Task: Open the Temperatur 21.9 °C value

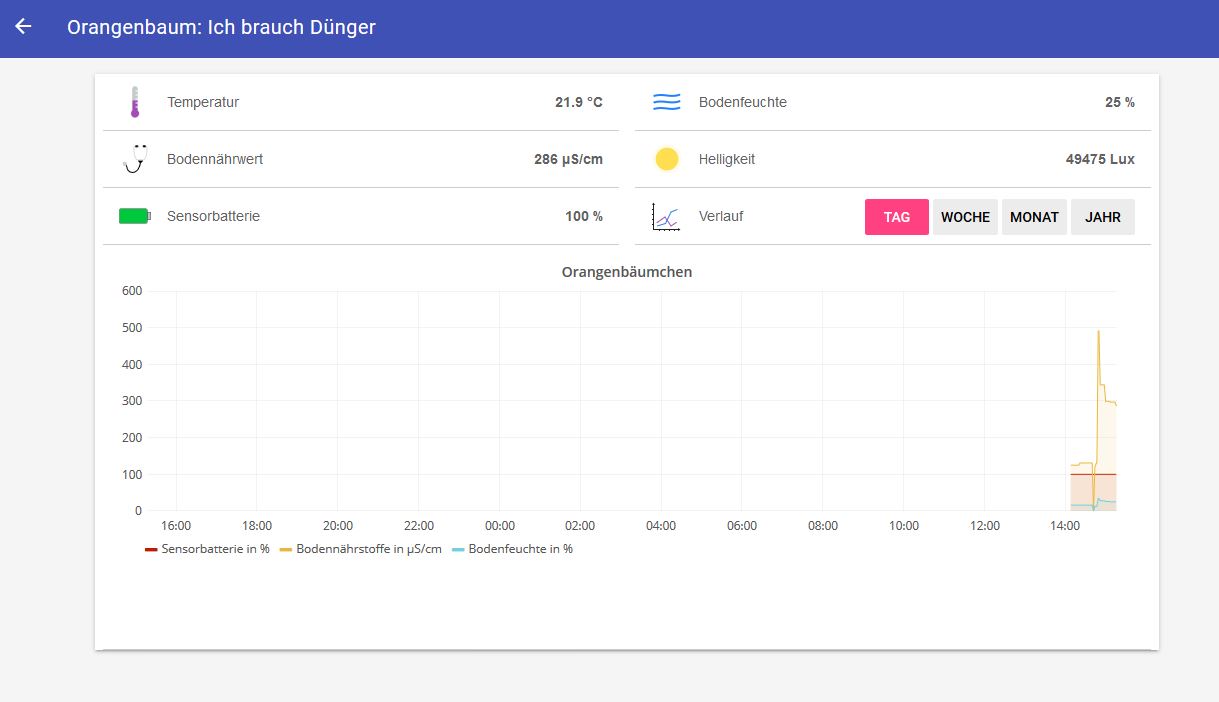Action: point(578,102)
